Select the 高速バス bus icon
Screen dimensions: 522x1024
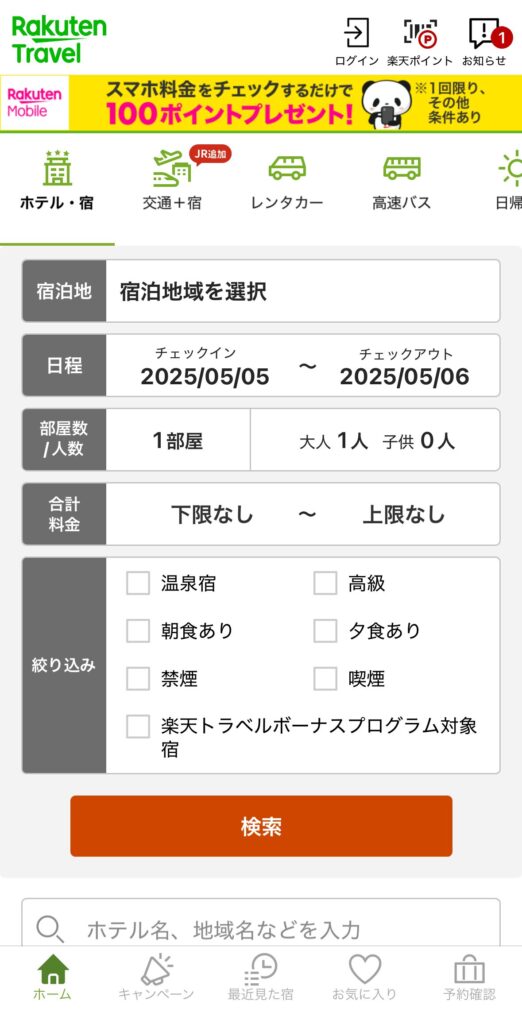(402, 168)
